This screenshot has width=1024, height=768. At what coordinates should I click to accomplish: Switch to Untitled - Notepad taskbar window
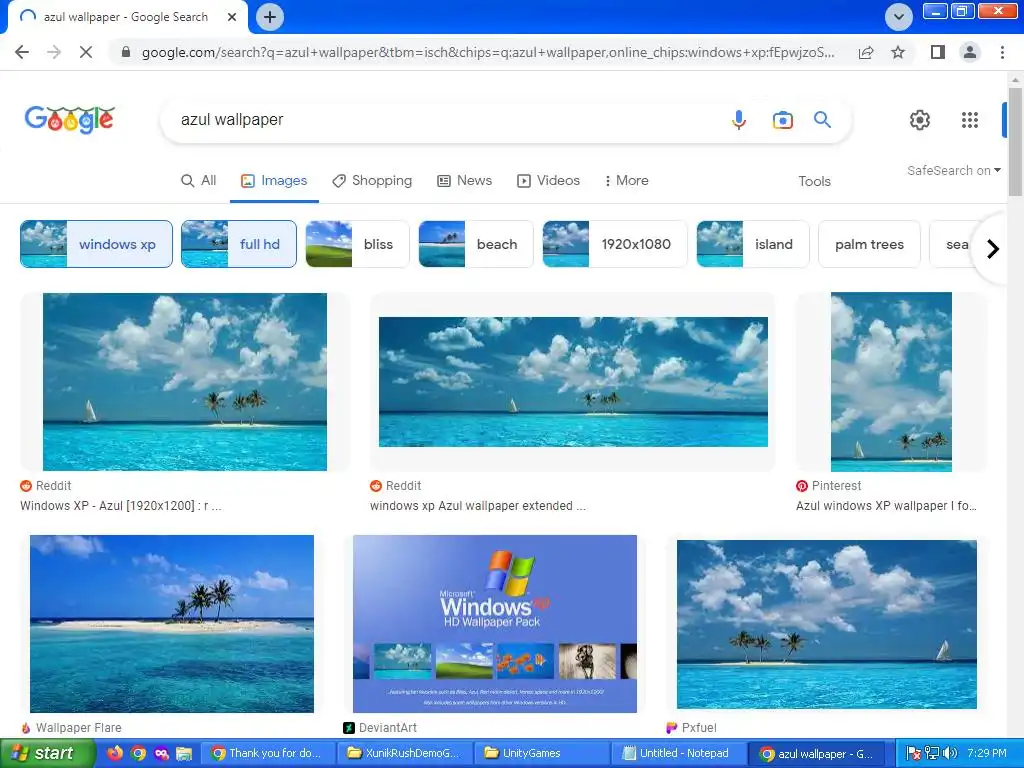coord(679,754)
